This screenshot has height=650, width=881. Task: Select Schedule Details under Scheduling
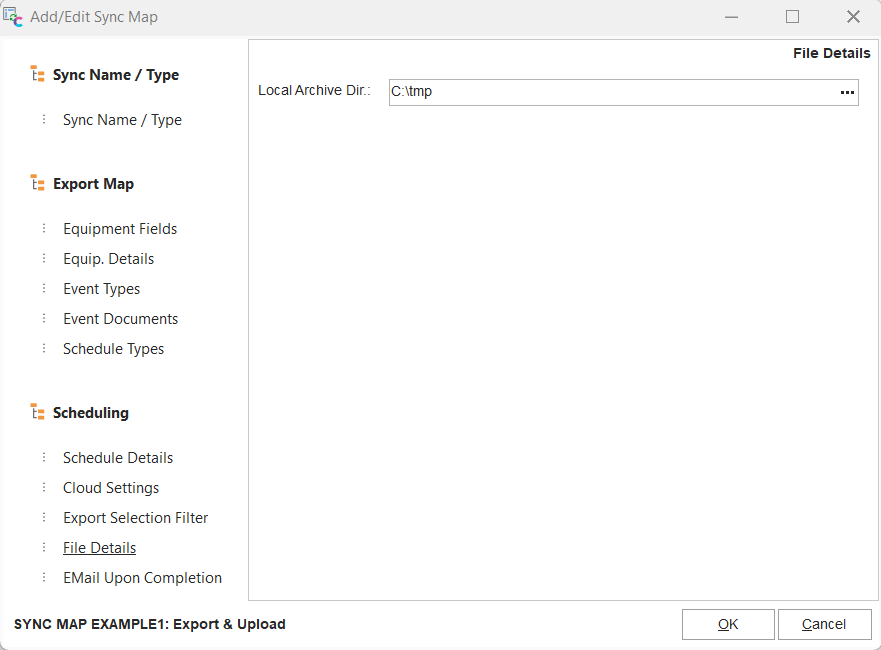pos(118,458)
